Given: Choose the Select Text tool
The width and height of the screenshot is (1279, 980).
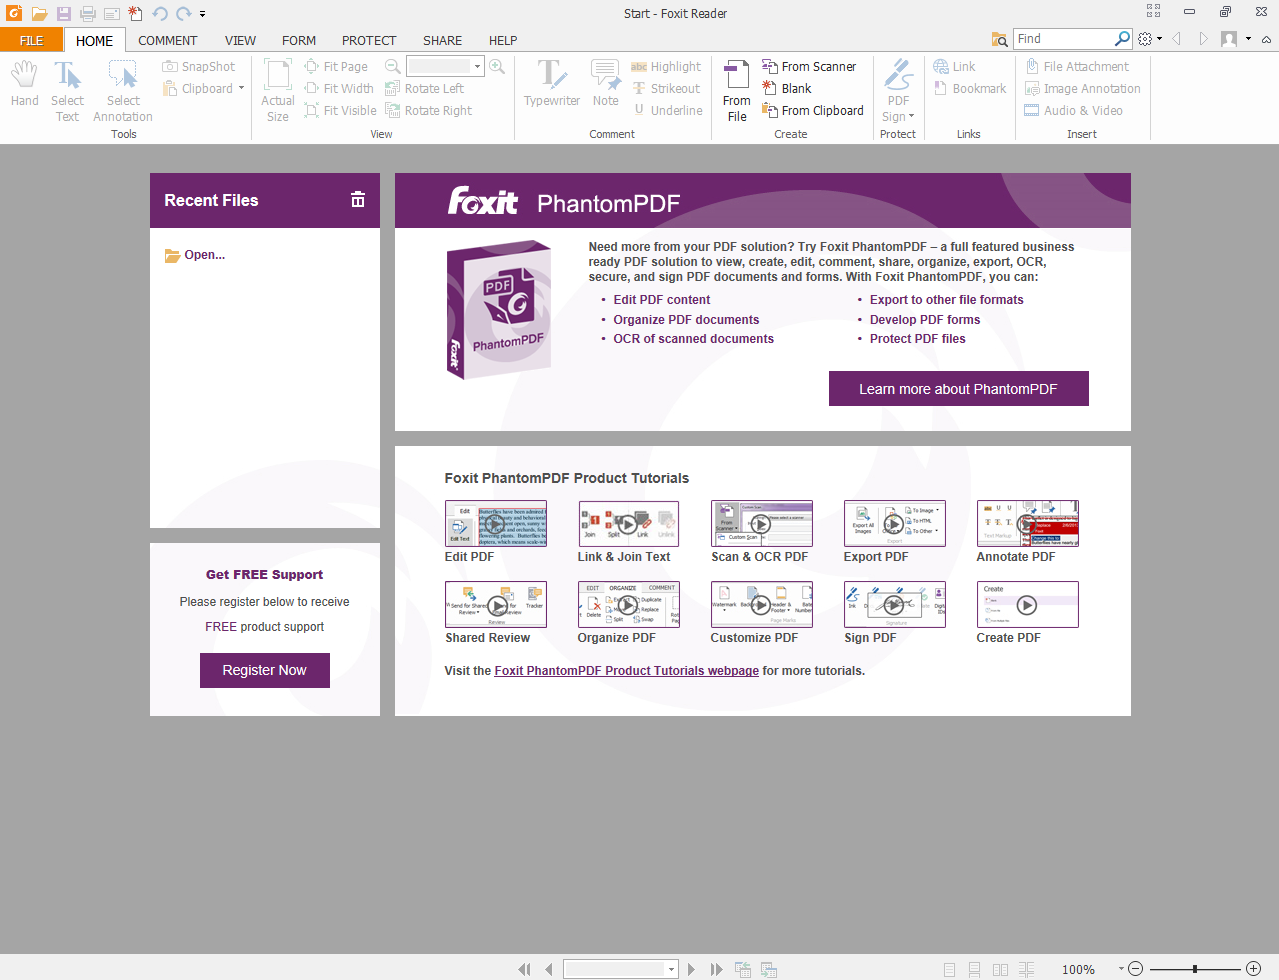Looking at the screenshot, I should point(67,91).
